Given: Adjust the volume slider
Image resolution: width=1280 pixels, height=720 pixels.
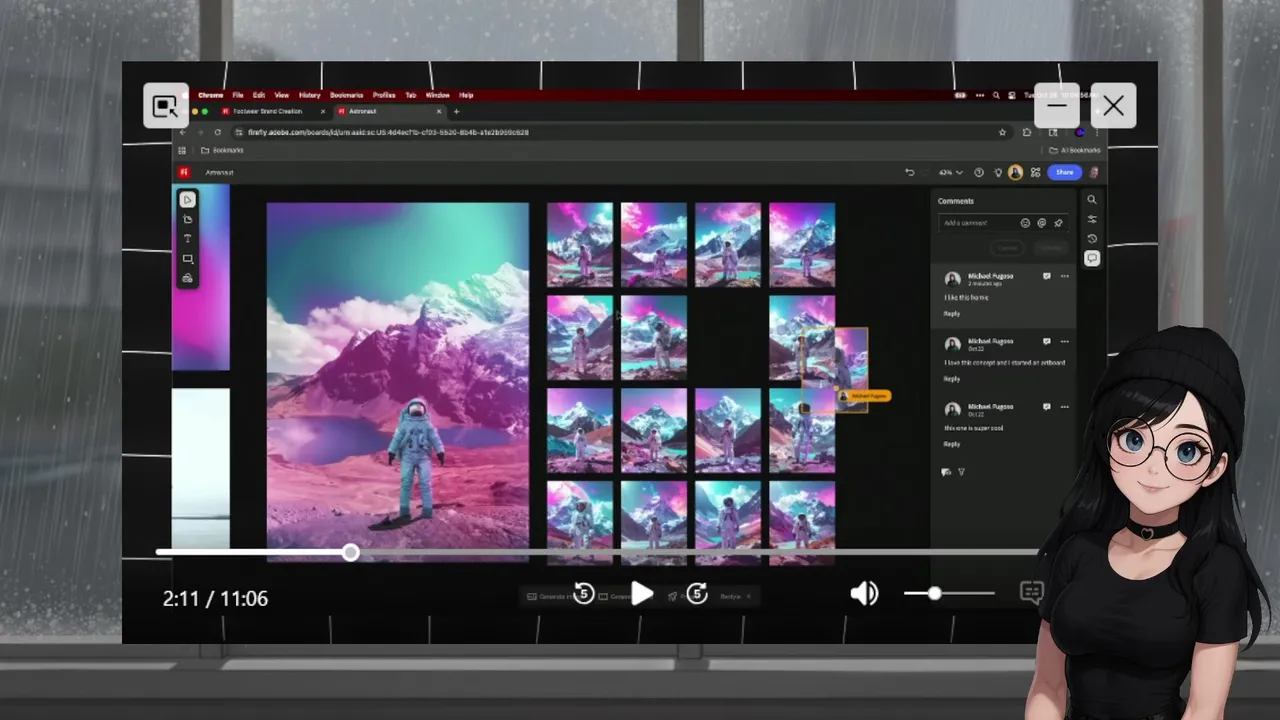Looking at the screenshot, I should pos(949,593).
